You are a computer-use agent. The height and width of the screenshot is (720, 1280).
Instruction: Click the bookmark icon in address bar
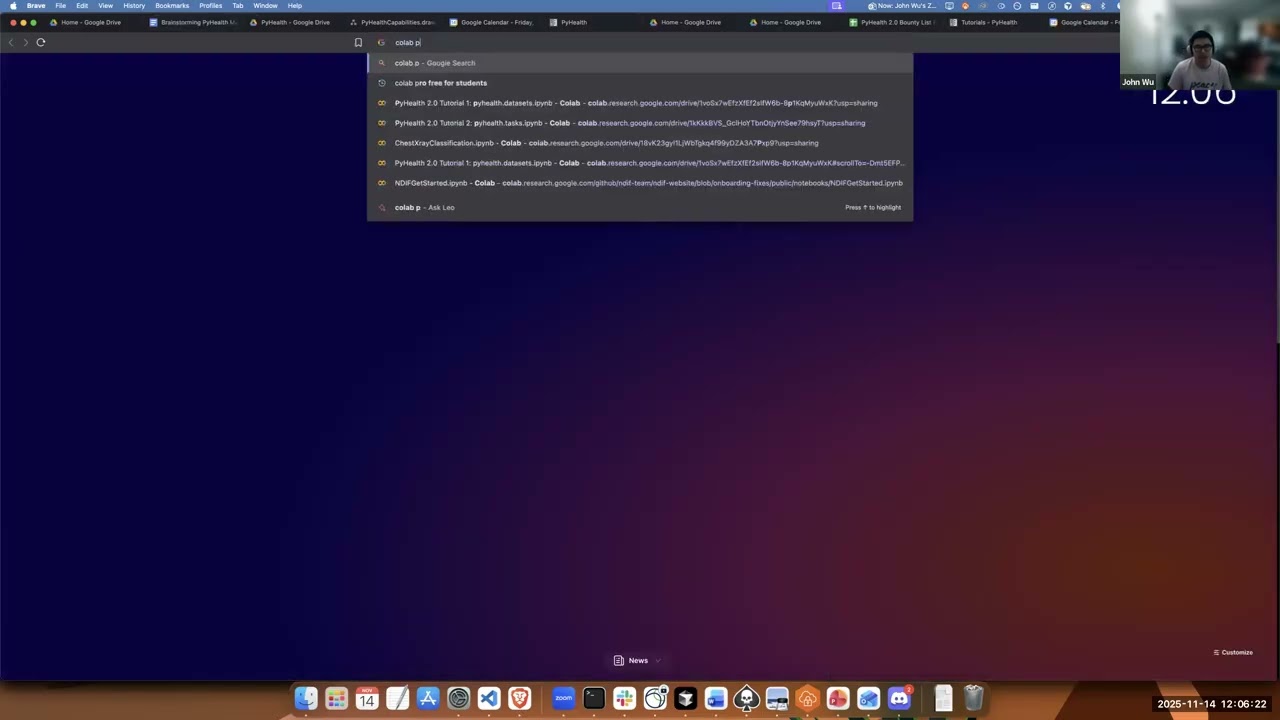358,42
